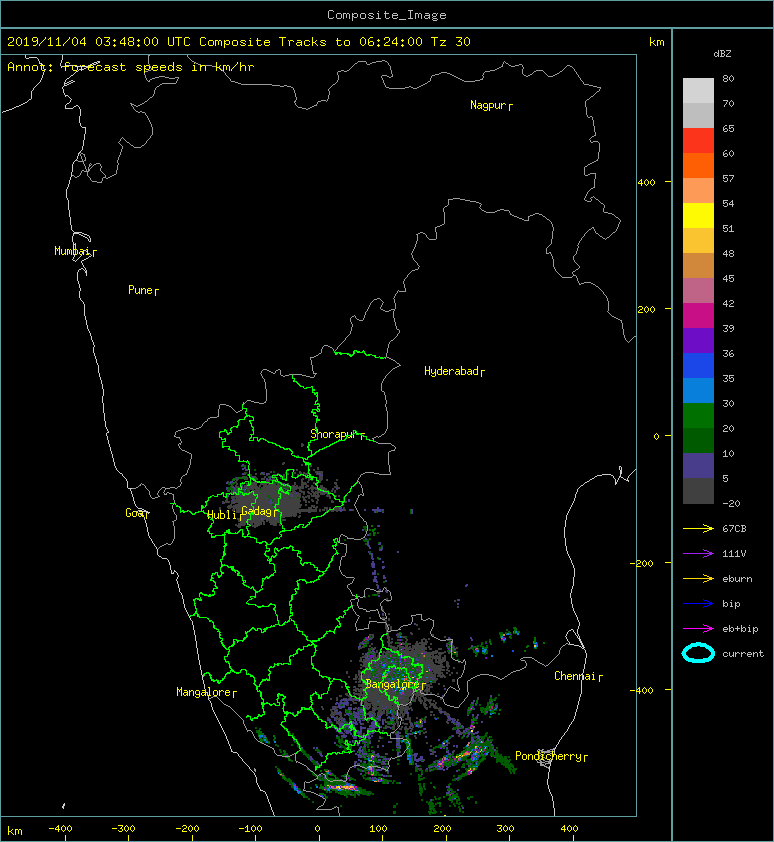The width and height of the screenshot is (774, 842).
Task: Click the Composite_Image title text
Action: (387, 15)
